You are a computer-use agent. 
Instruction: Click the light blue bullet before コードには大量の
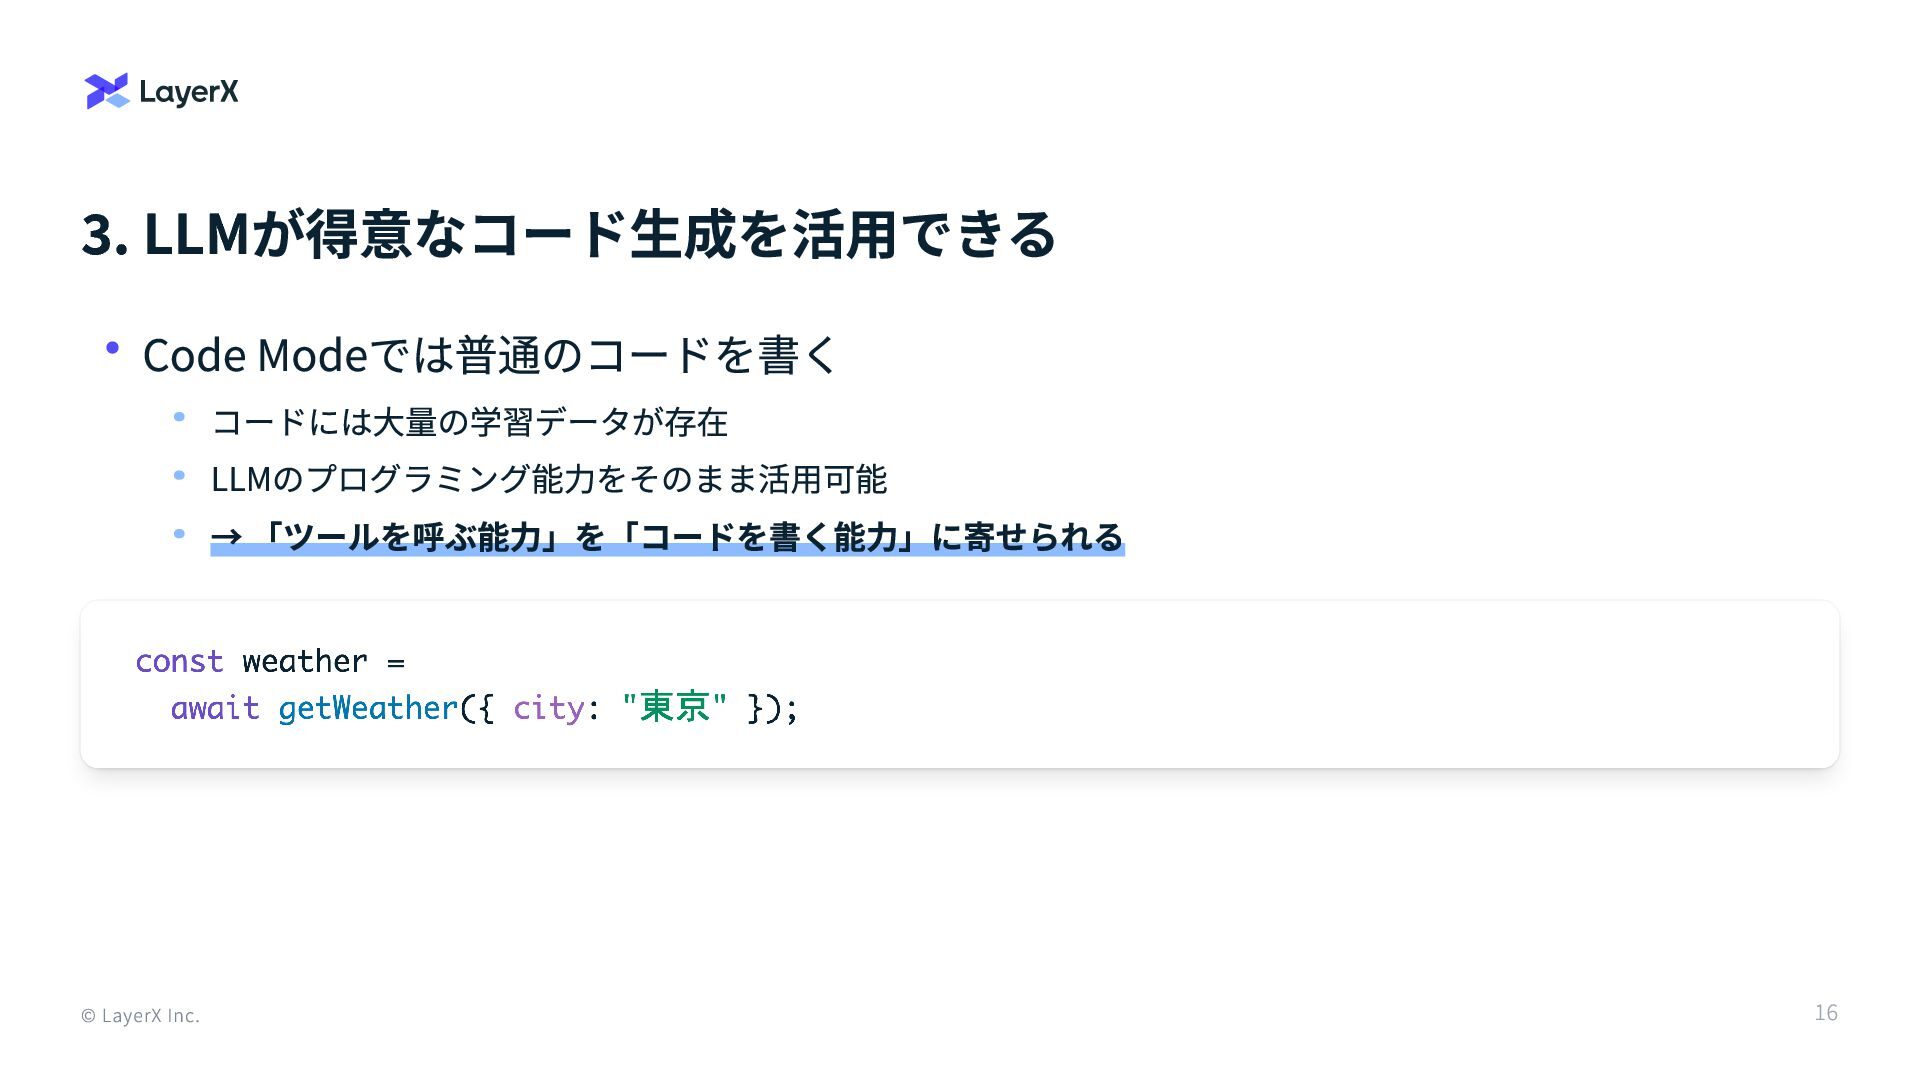click(x=179, y=417)
